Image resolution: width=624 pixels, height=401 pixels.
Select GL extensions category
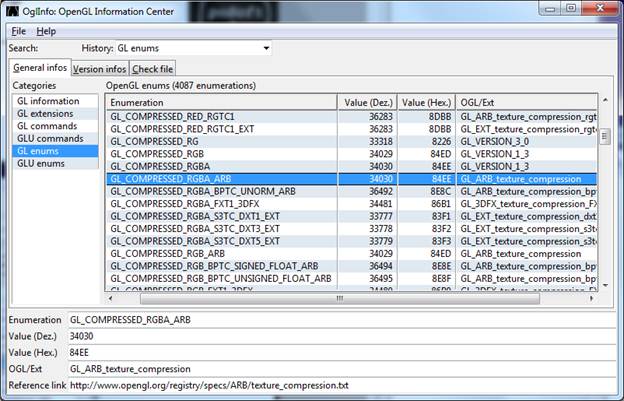click(x=47, y=113)
